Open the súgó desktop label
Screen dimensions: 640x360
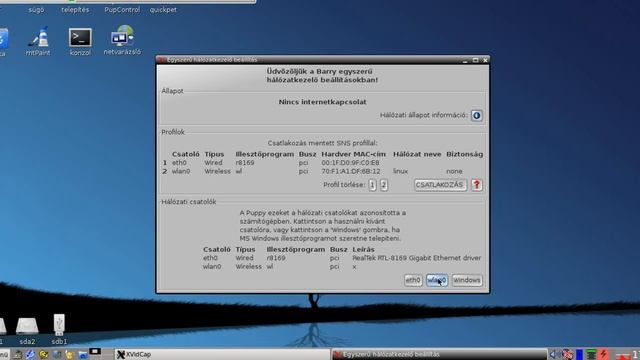(36, 10)
